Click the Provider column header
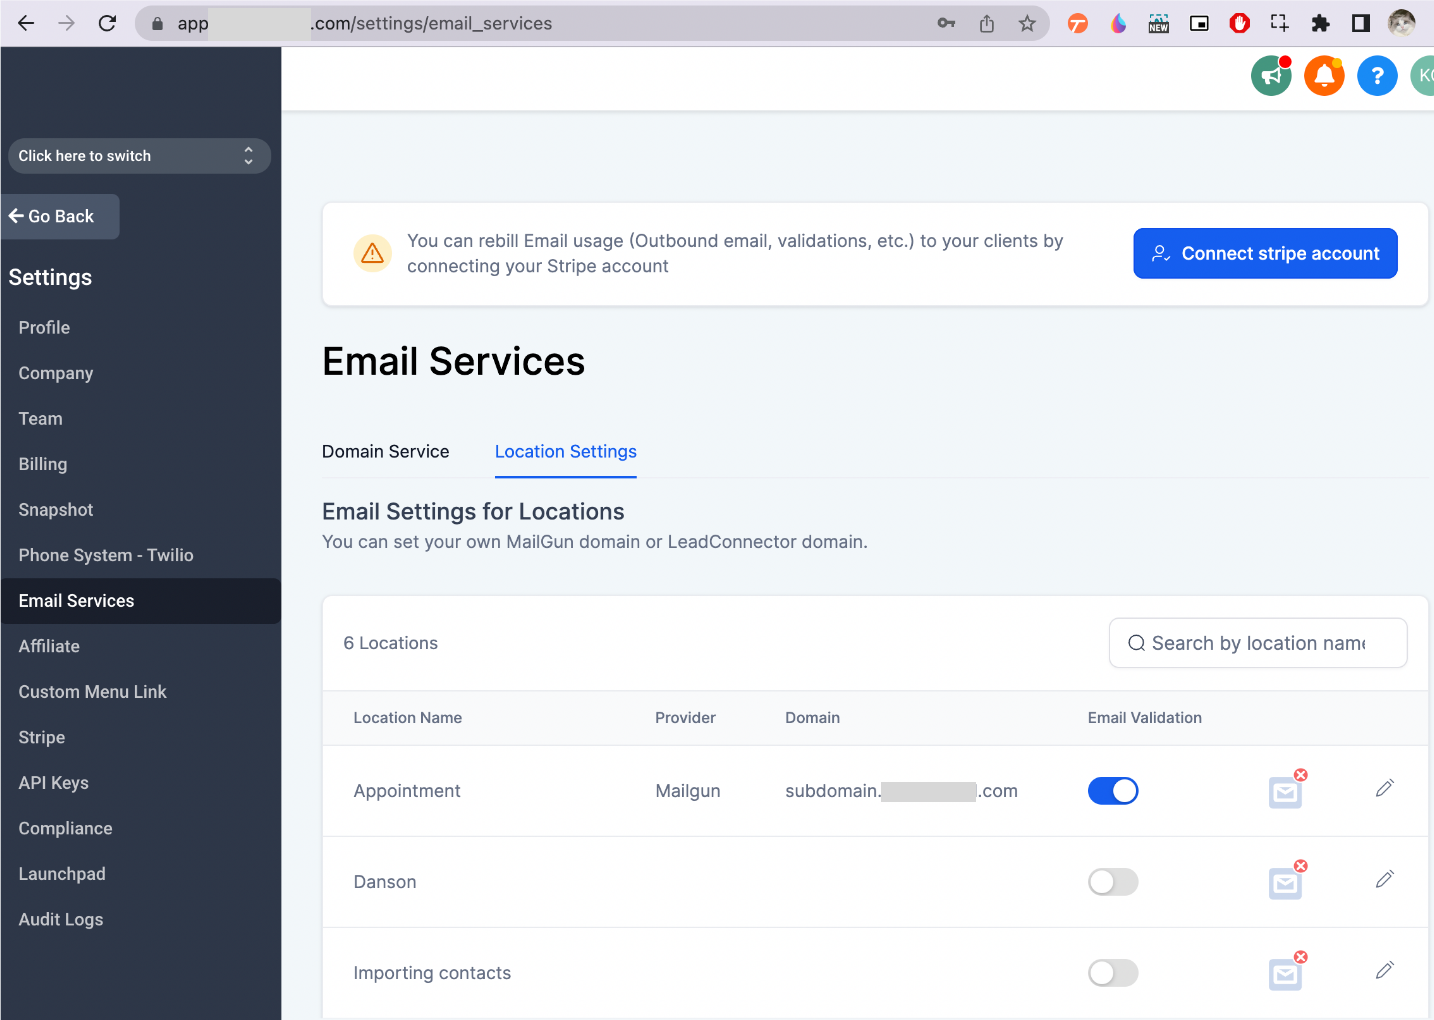 685,718
